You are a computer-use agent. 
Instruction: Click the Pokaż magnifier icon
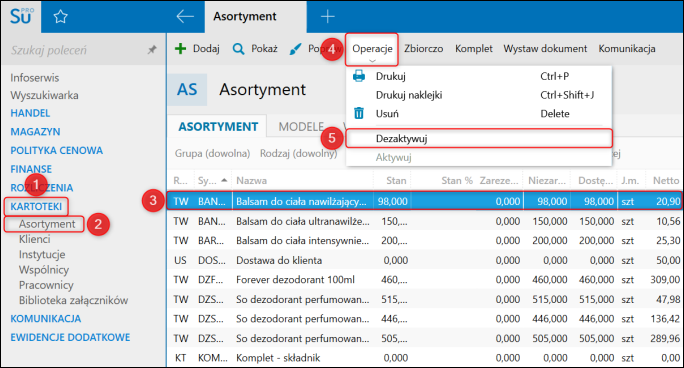[x=238, y=49]
